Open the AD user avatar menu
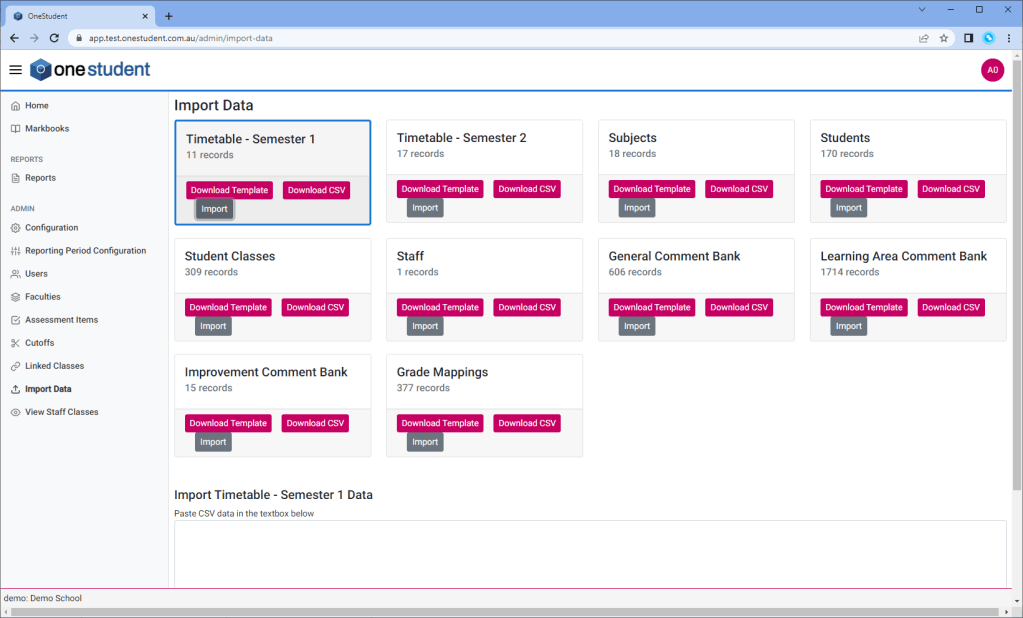The height and width of the screenshot is (618, 1023). click(x=992, y=70)
